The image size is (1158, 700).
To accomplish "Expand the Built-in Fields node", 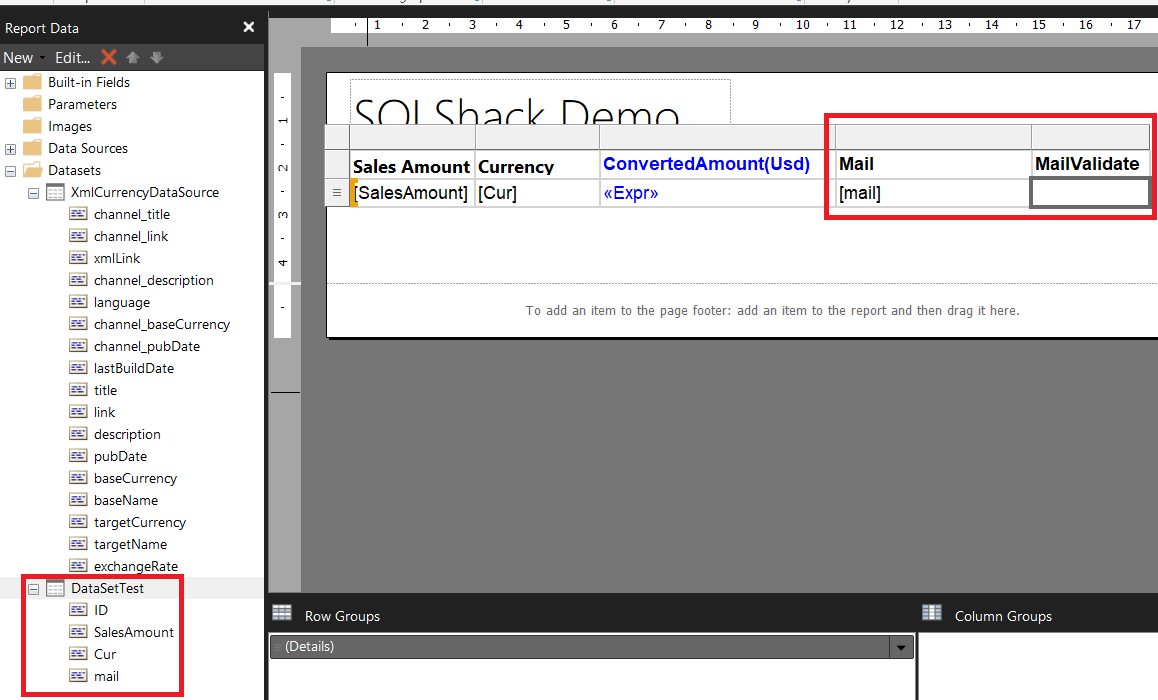I will pos(10,83).
